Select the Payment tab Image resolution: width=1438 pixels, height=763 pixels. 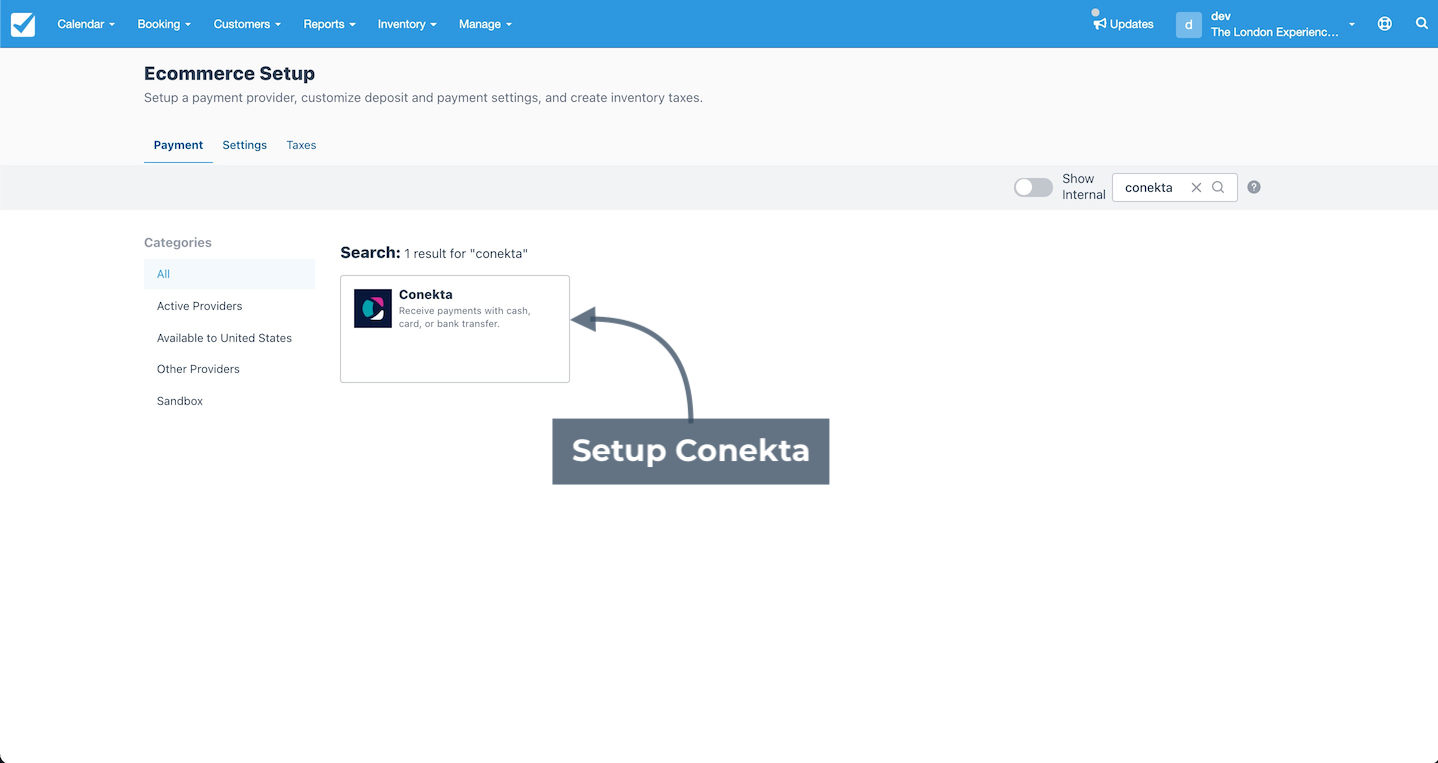[x=178, y=145]
